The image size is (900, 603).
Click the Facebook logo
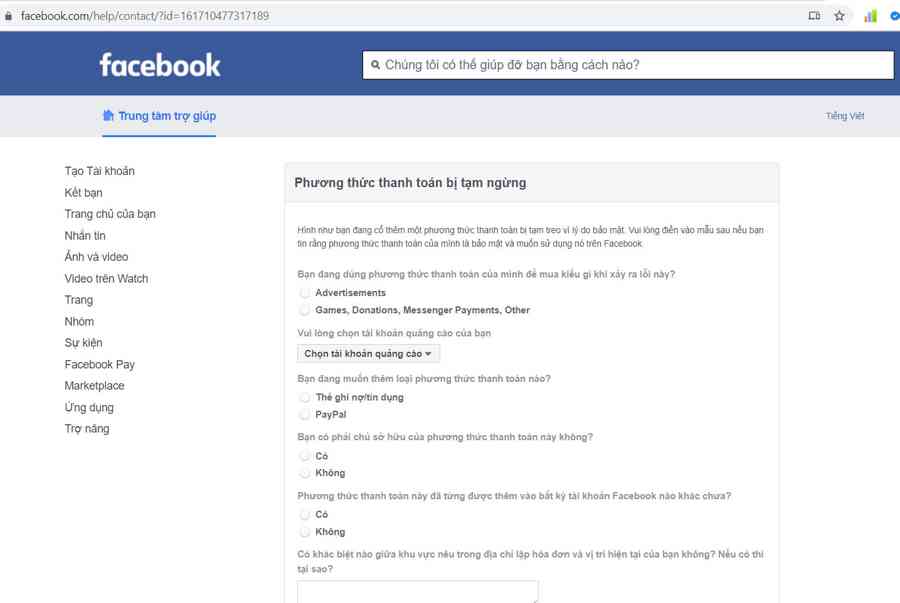click(160, 65)
